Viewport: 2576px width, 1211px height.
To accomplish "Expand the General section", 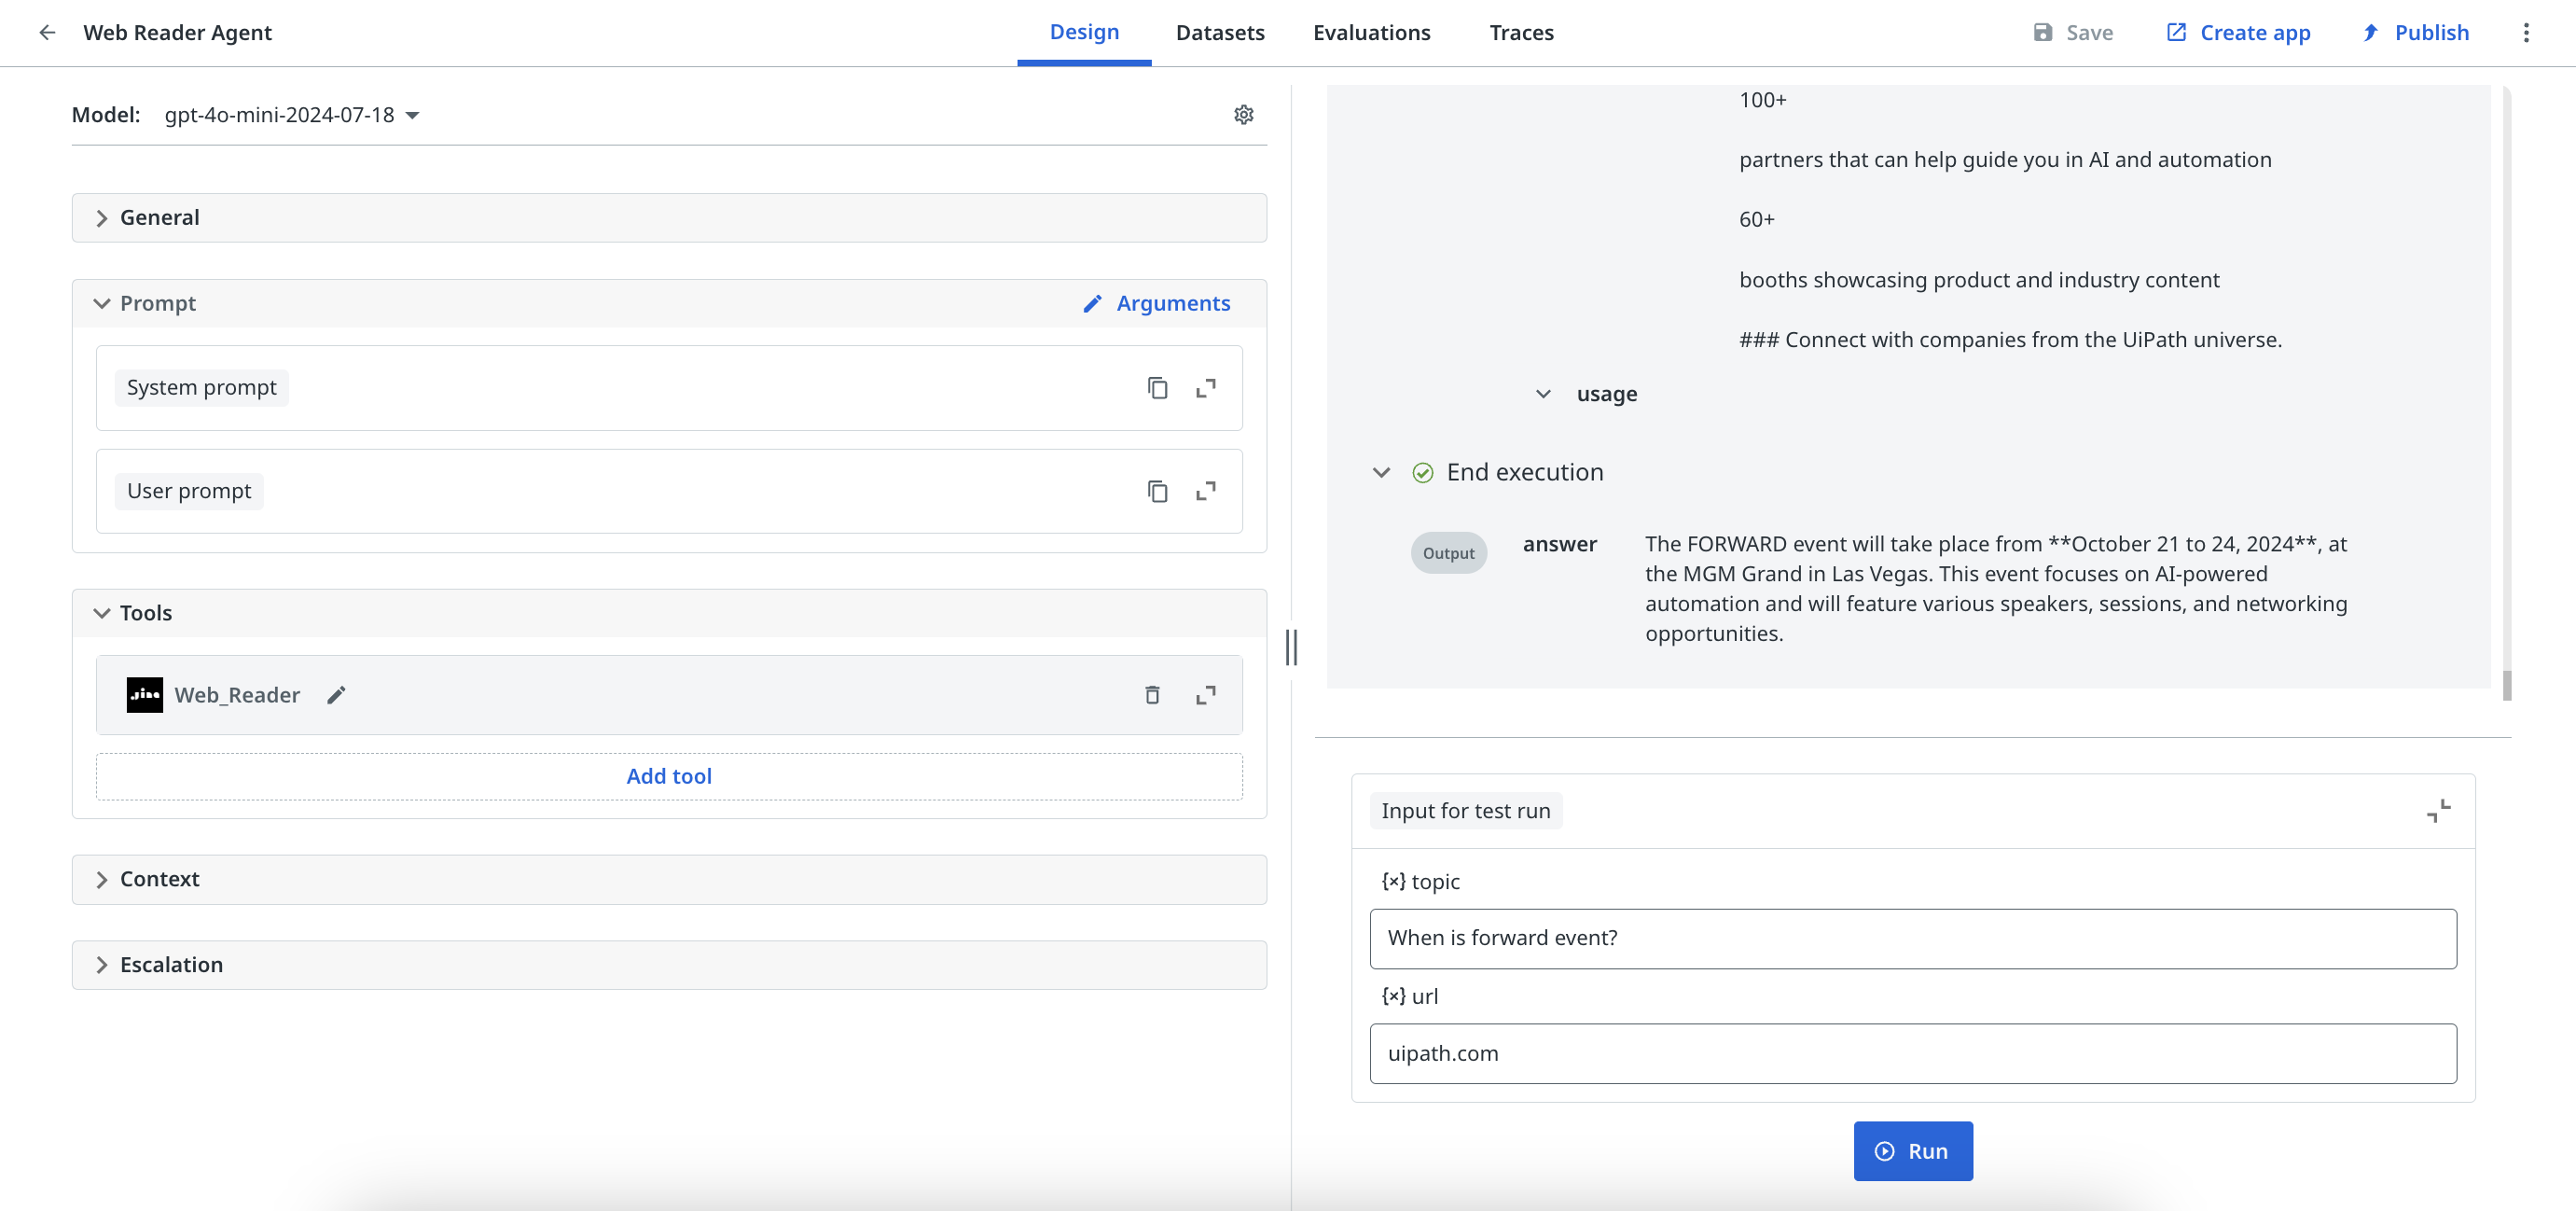I will click(x=669, y=218).
